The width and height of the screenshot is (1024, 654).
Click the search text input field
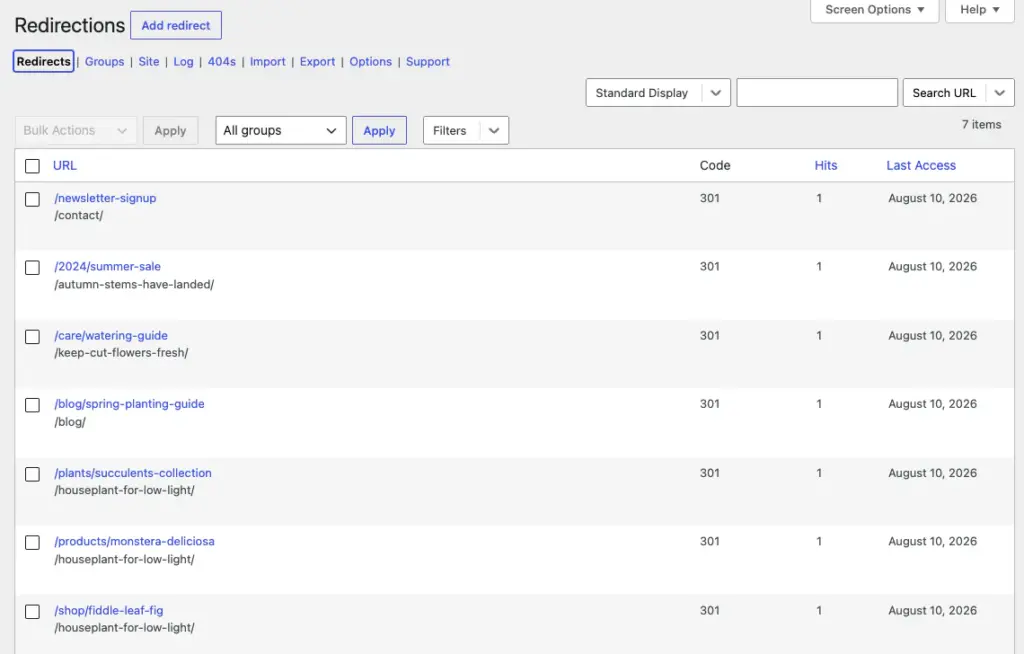coord(817,93)
